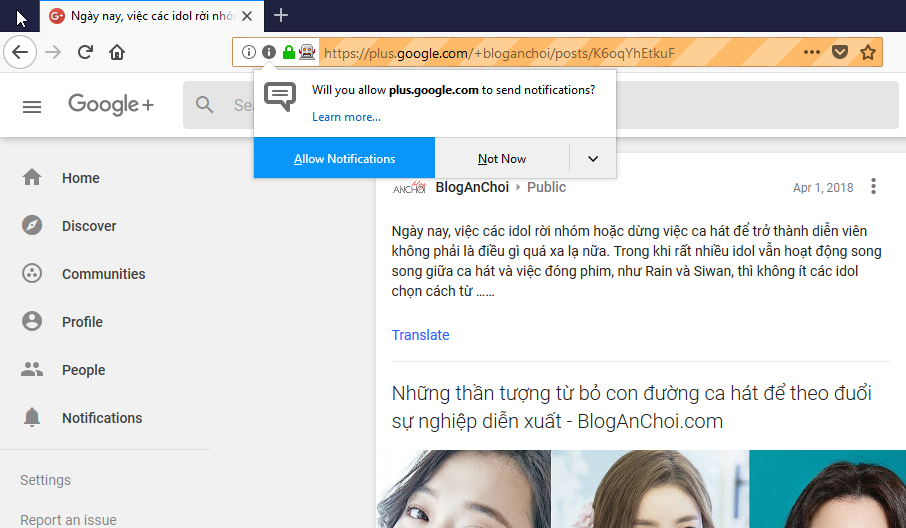This screenshot has height=528, width=906.
Task: Click the address bar URL
Action: [x=499, y=53]
